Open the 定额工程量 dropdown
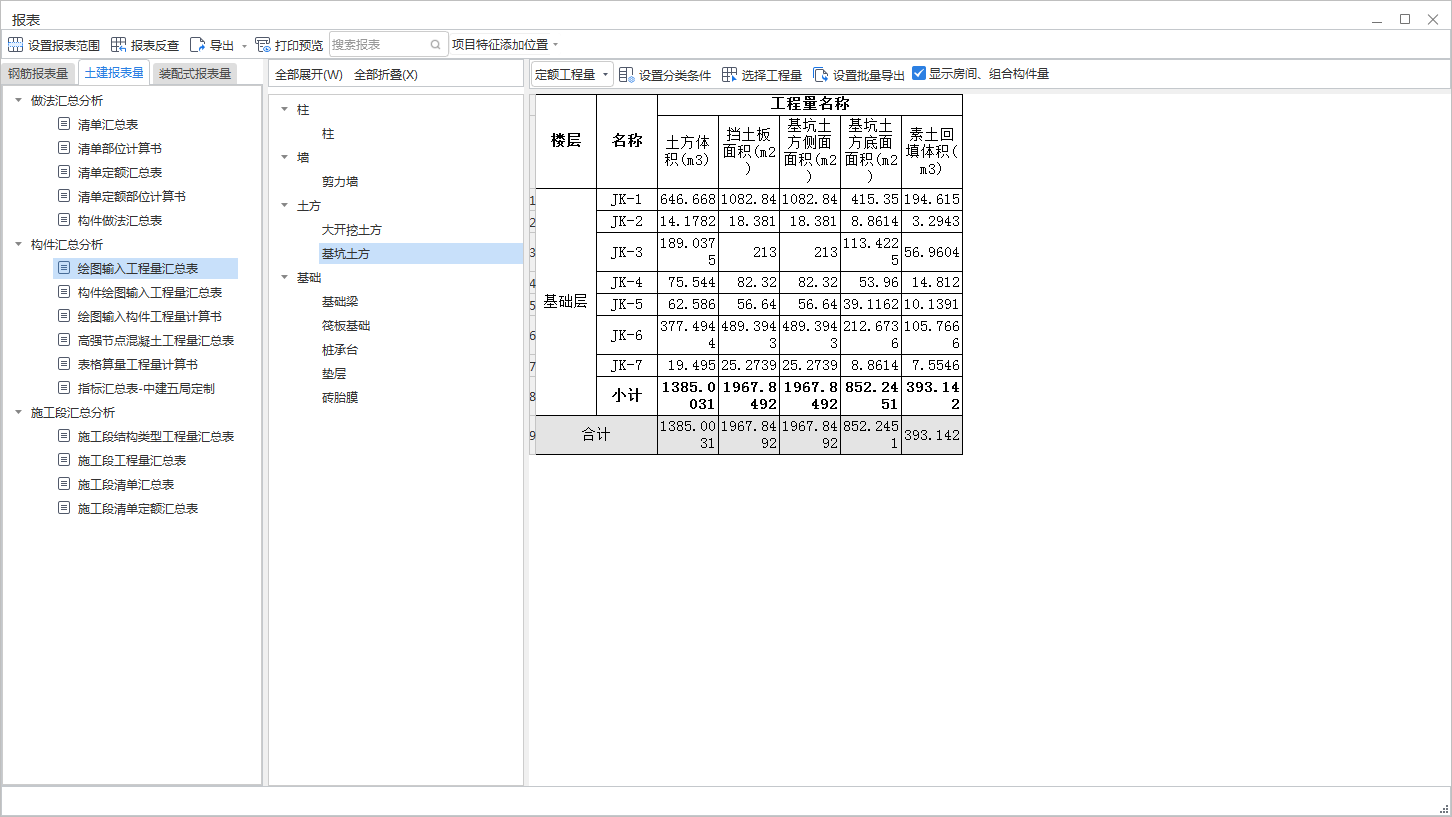This screenshot has width=1452, height=817. point(571,75)
